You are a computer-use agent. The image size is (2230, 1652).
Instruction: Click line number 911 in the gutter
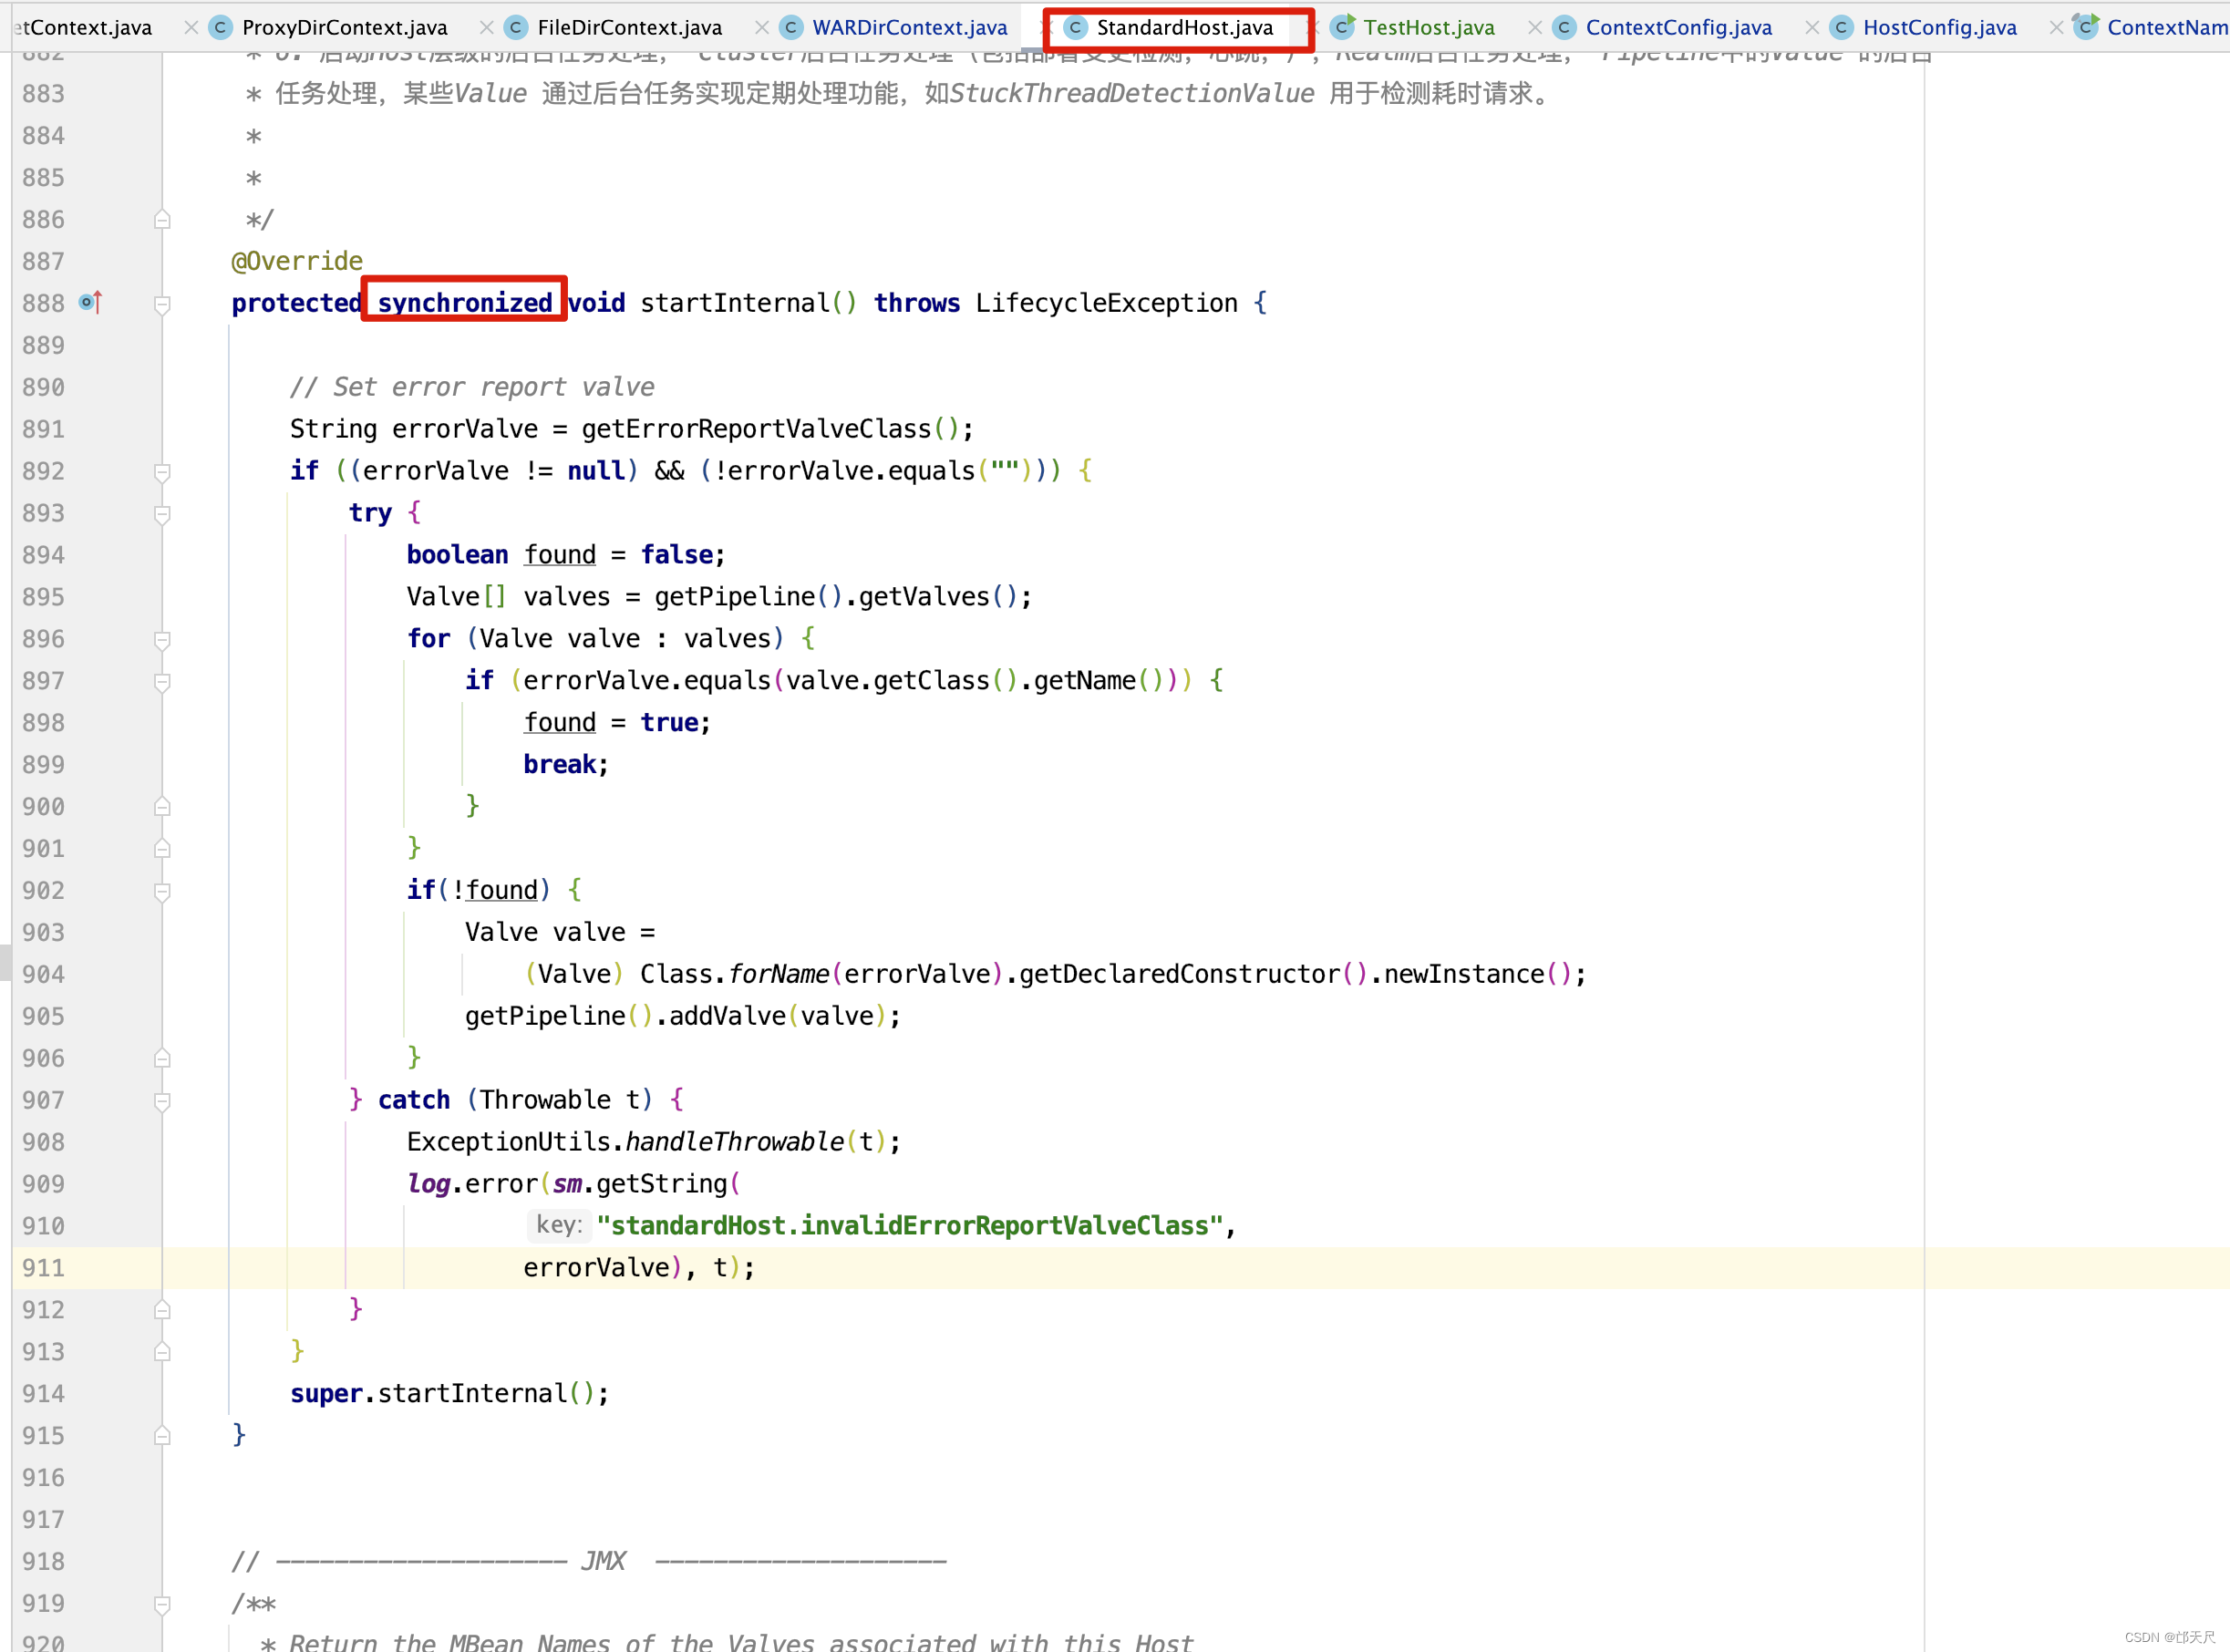(x=44, y=1268)
